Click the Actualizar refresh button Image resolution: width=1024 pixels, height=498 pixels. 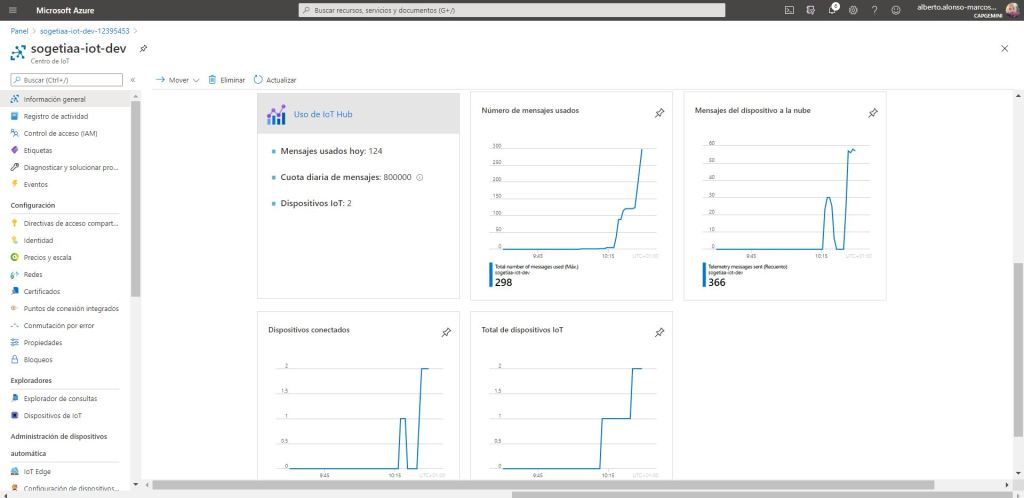point(275,80)
